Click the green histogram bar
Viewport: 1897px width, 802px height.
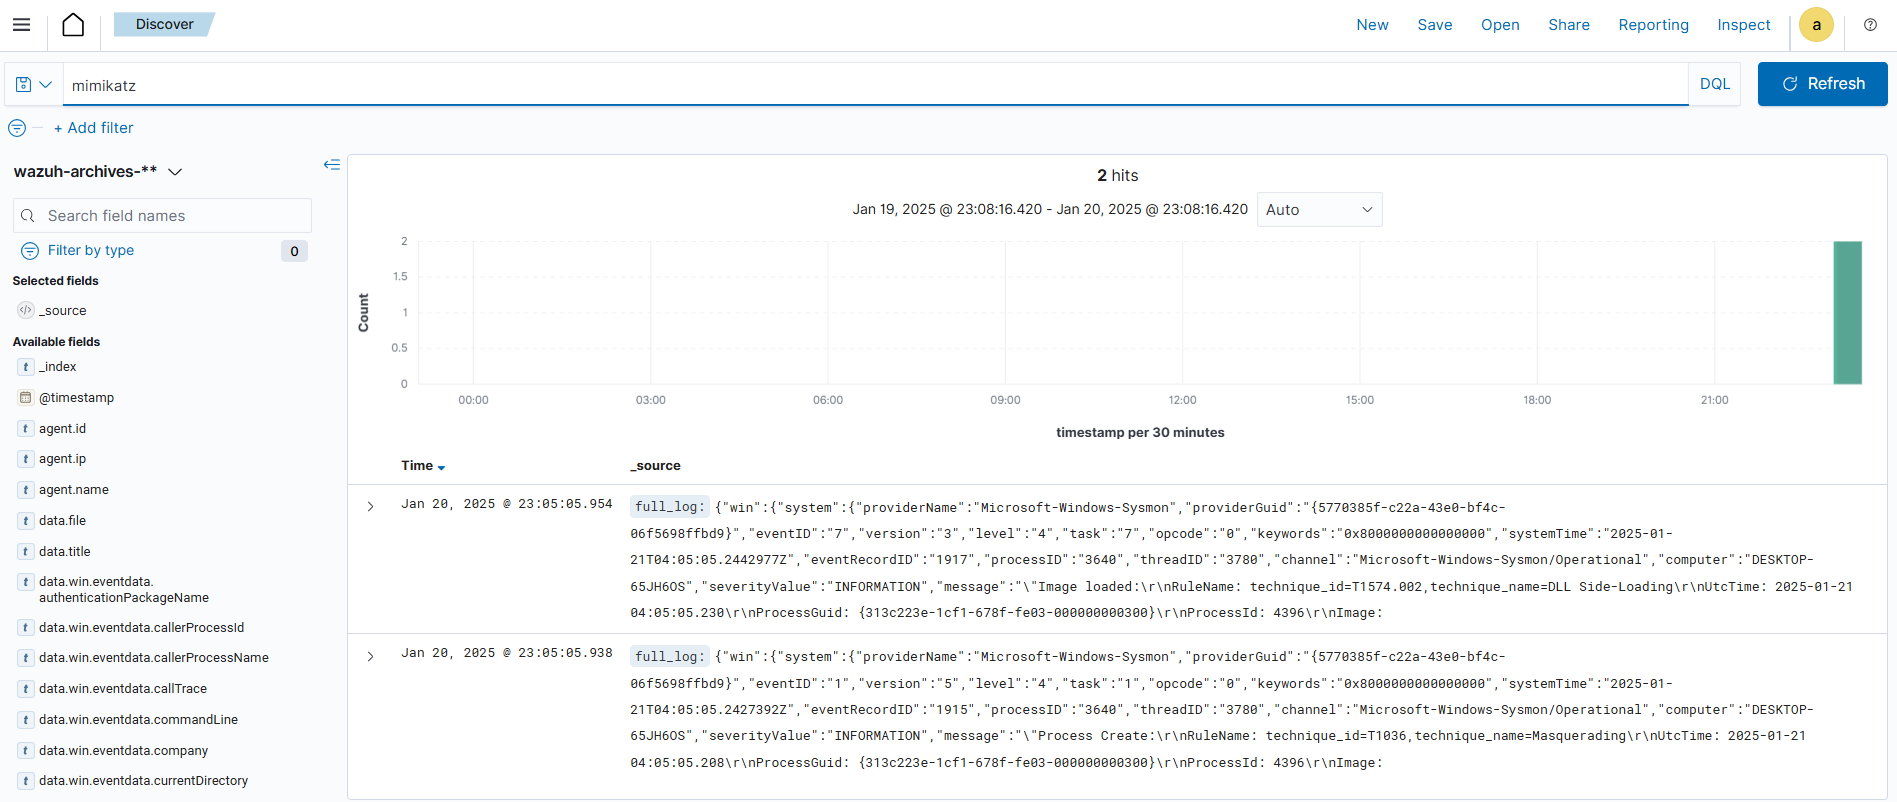(x=1847, y=312)
